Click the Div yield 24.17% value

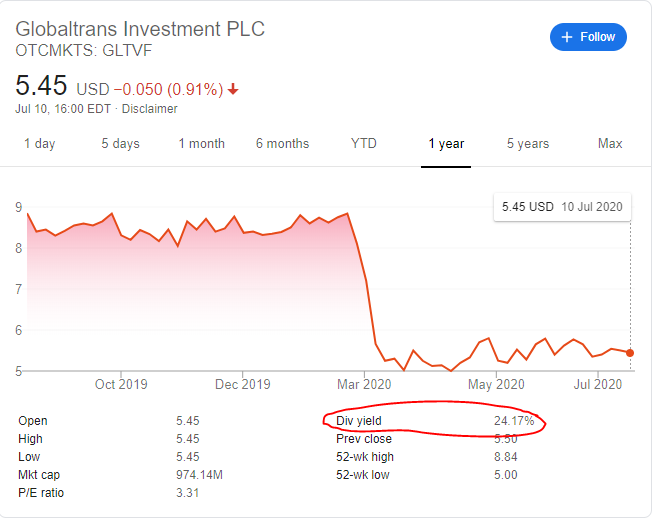coord(514,421)
